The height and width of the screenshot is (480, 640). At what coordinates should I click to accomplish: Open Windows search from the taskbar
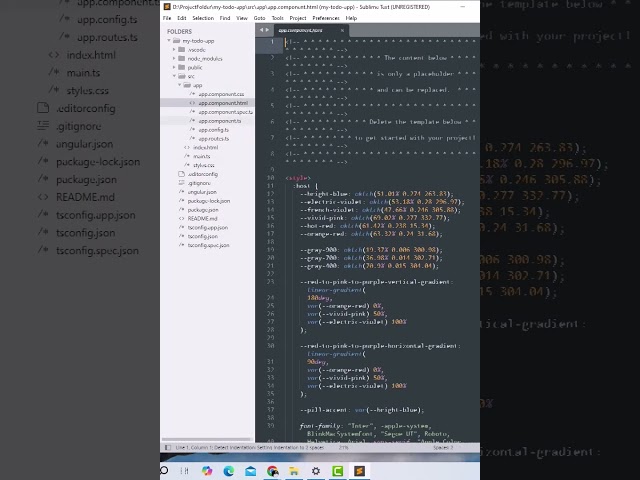pos(164,471)
